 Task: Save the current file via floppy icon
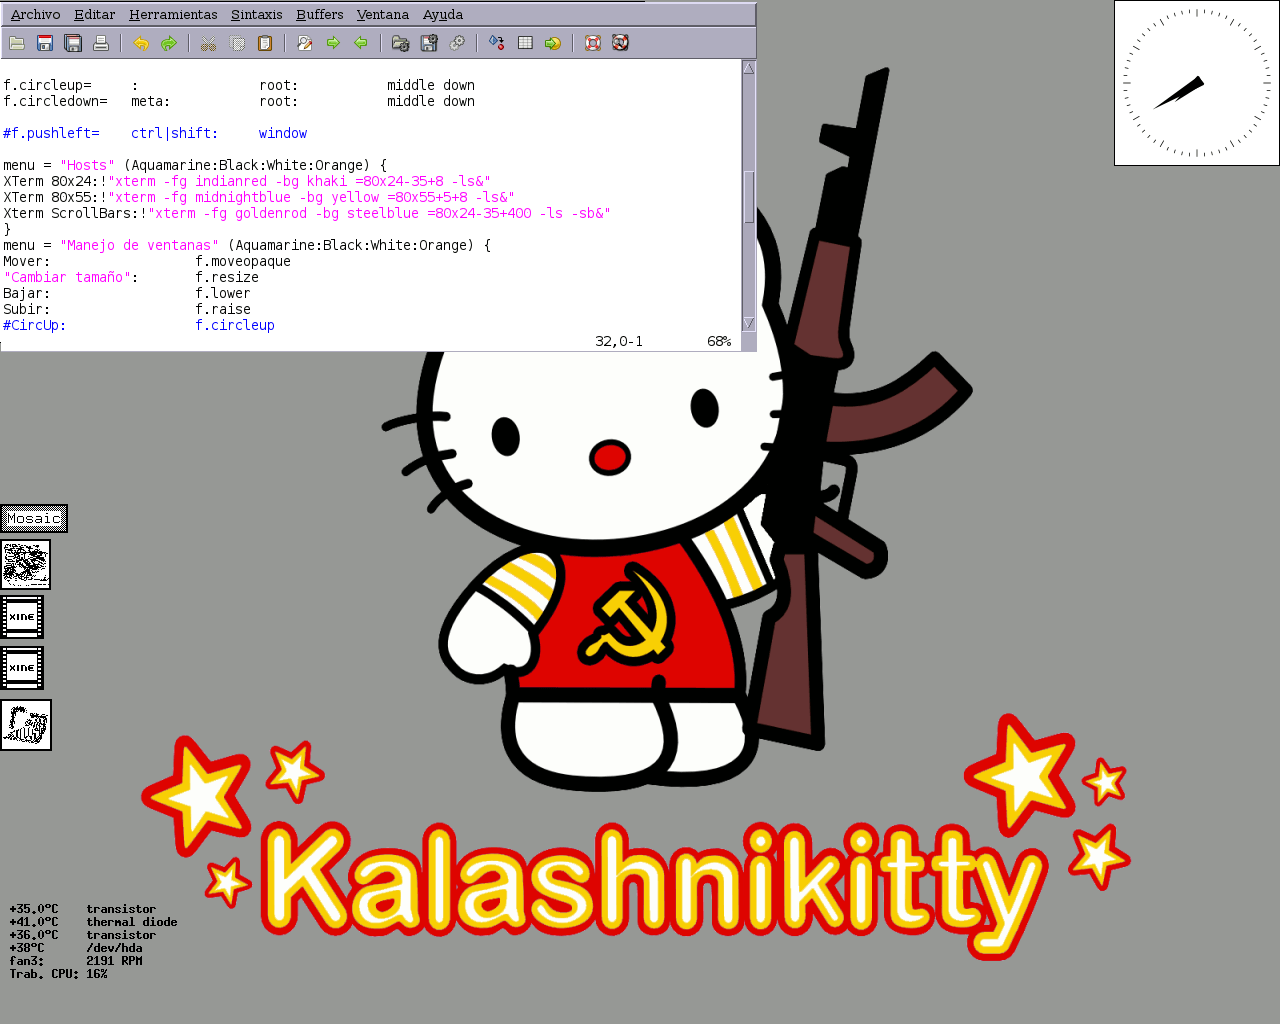pyautogui.click(x=45, y=43)
